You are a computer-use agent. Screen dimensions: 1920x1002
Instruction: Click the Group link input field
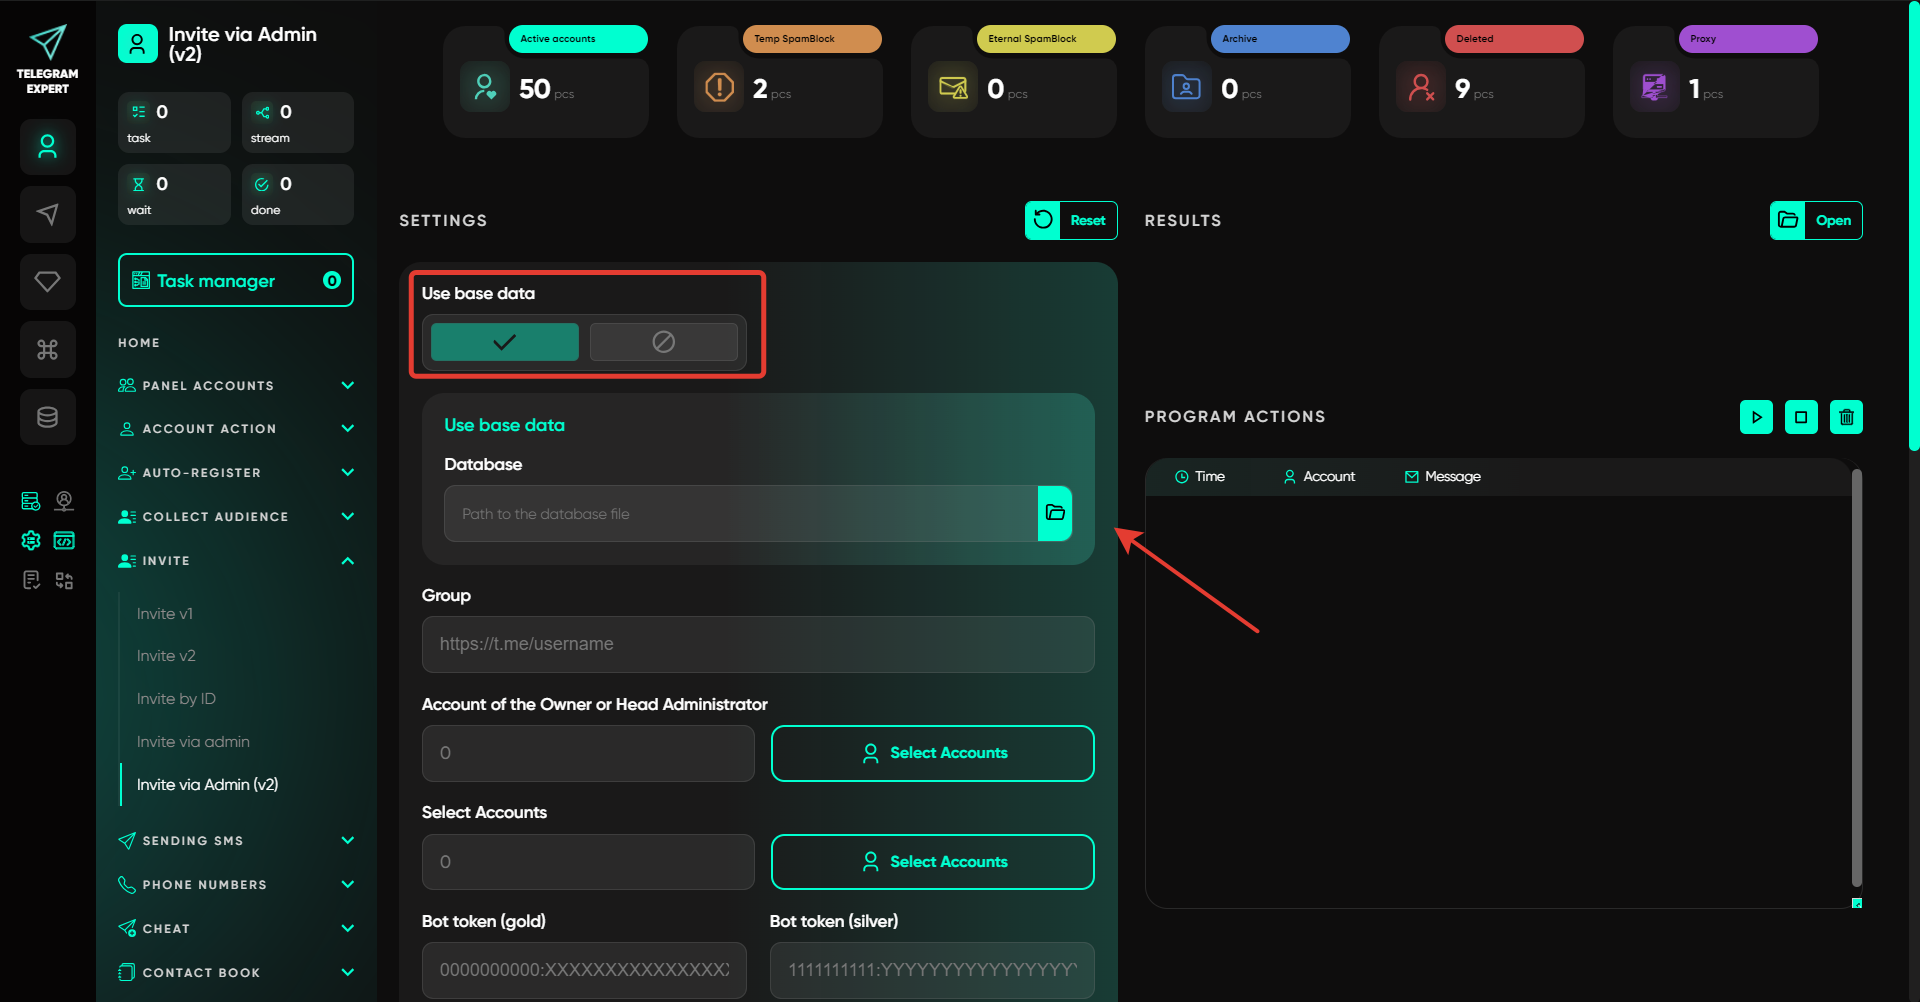[x=757, y=644]
